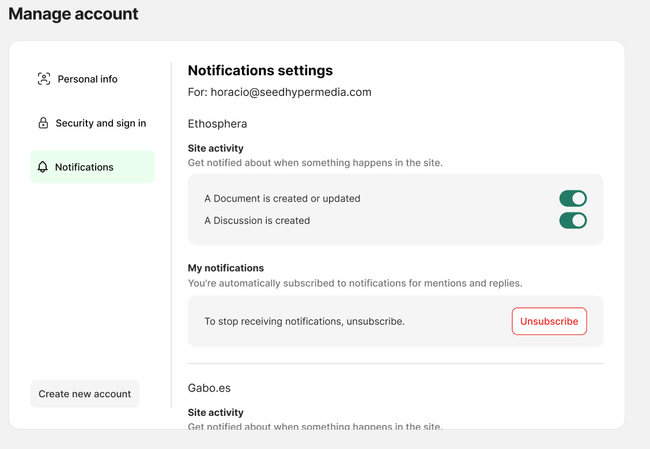
Task: Click the 'A Document is created or updated' label
Action: pos(282,198)
